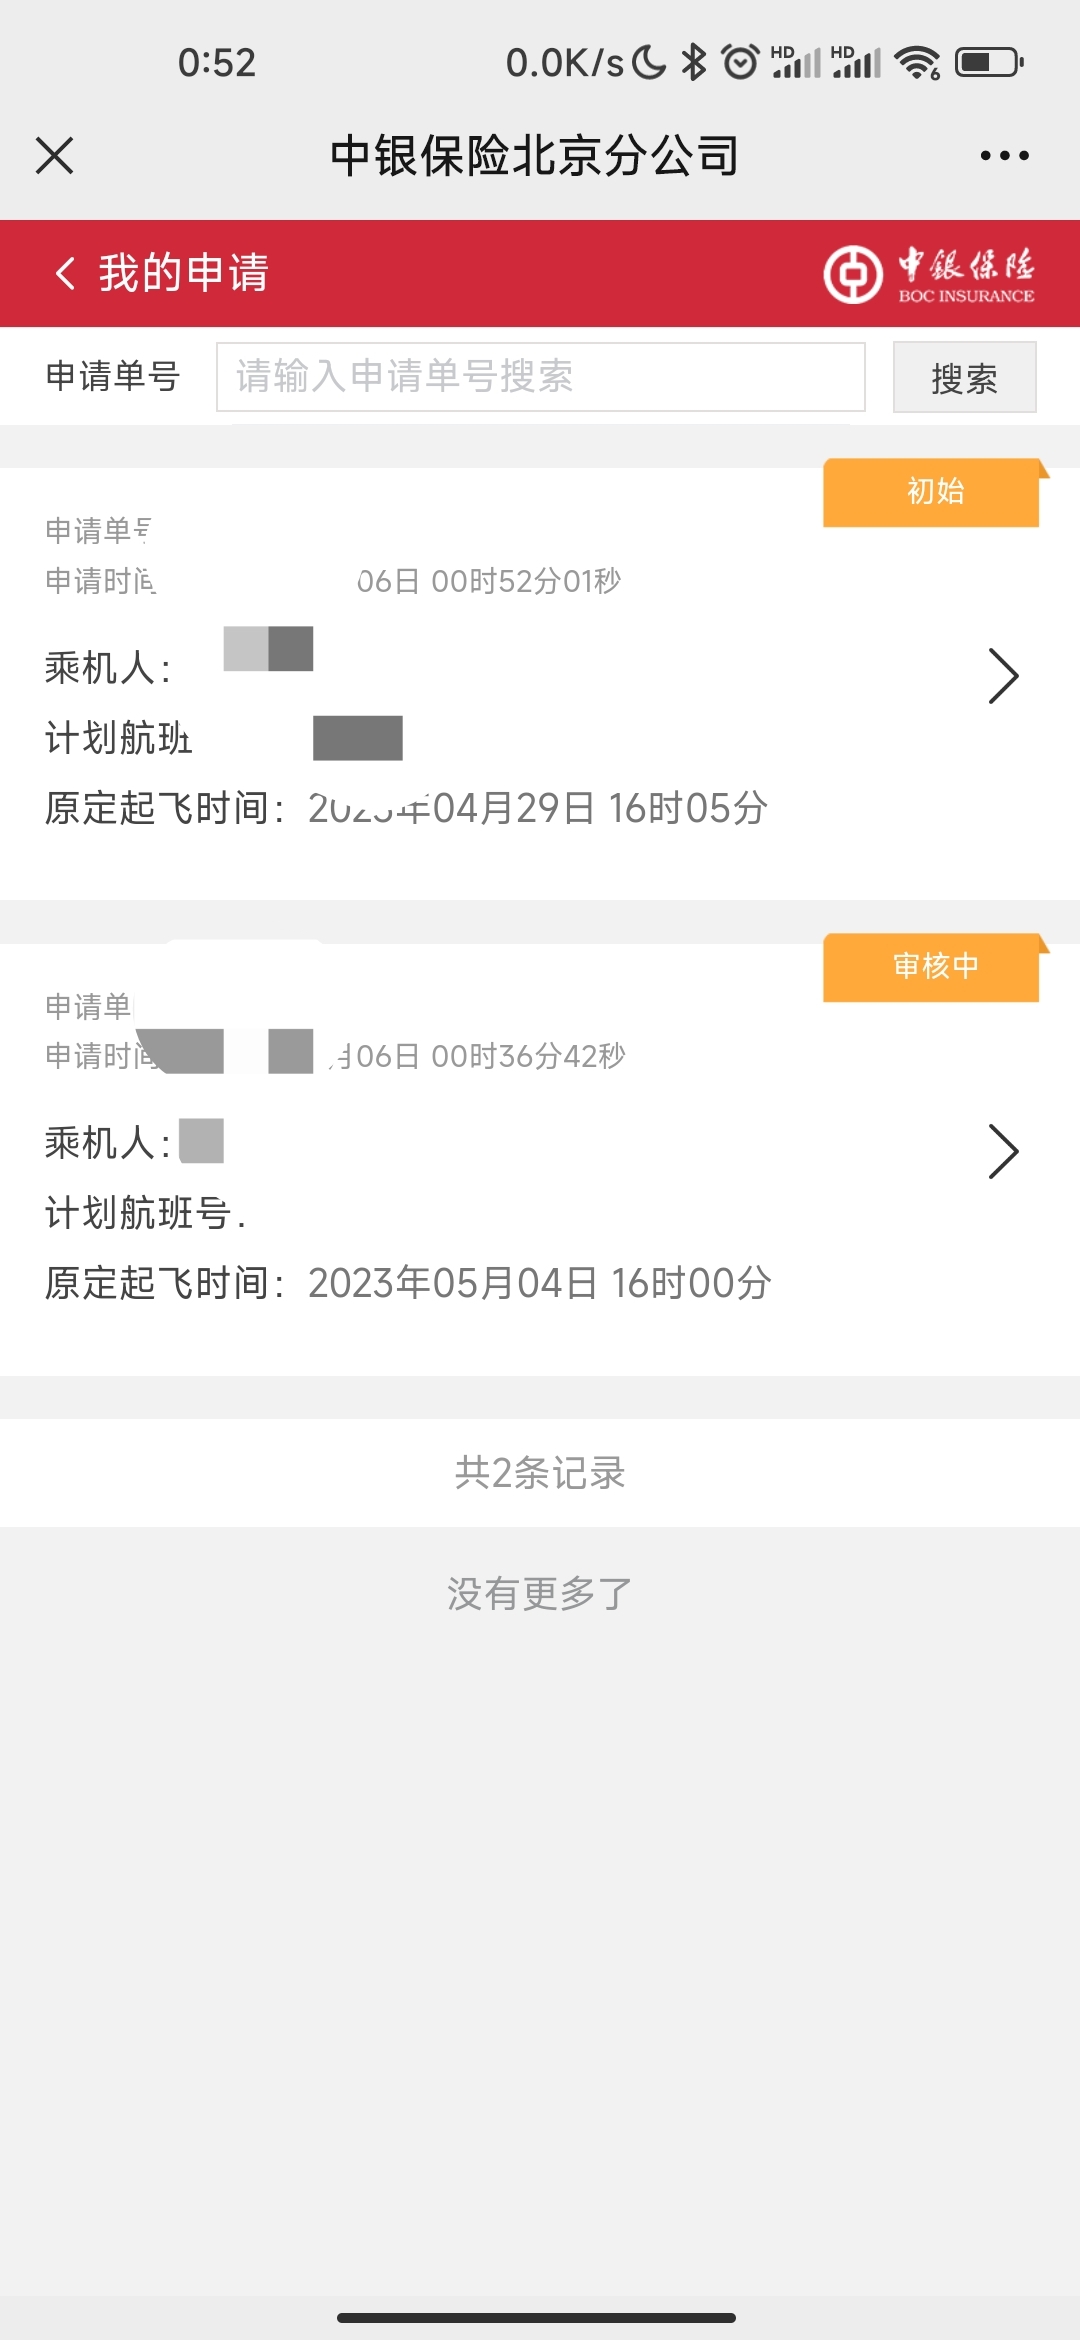Click the 搜索 button
The height and width of the screenshot is (2340, 1080).
(x=964, y=377)
